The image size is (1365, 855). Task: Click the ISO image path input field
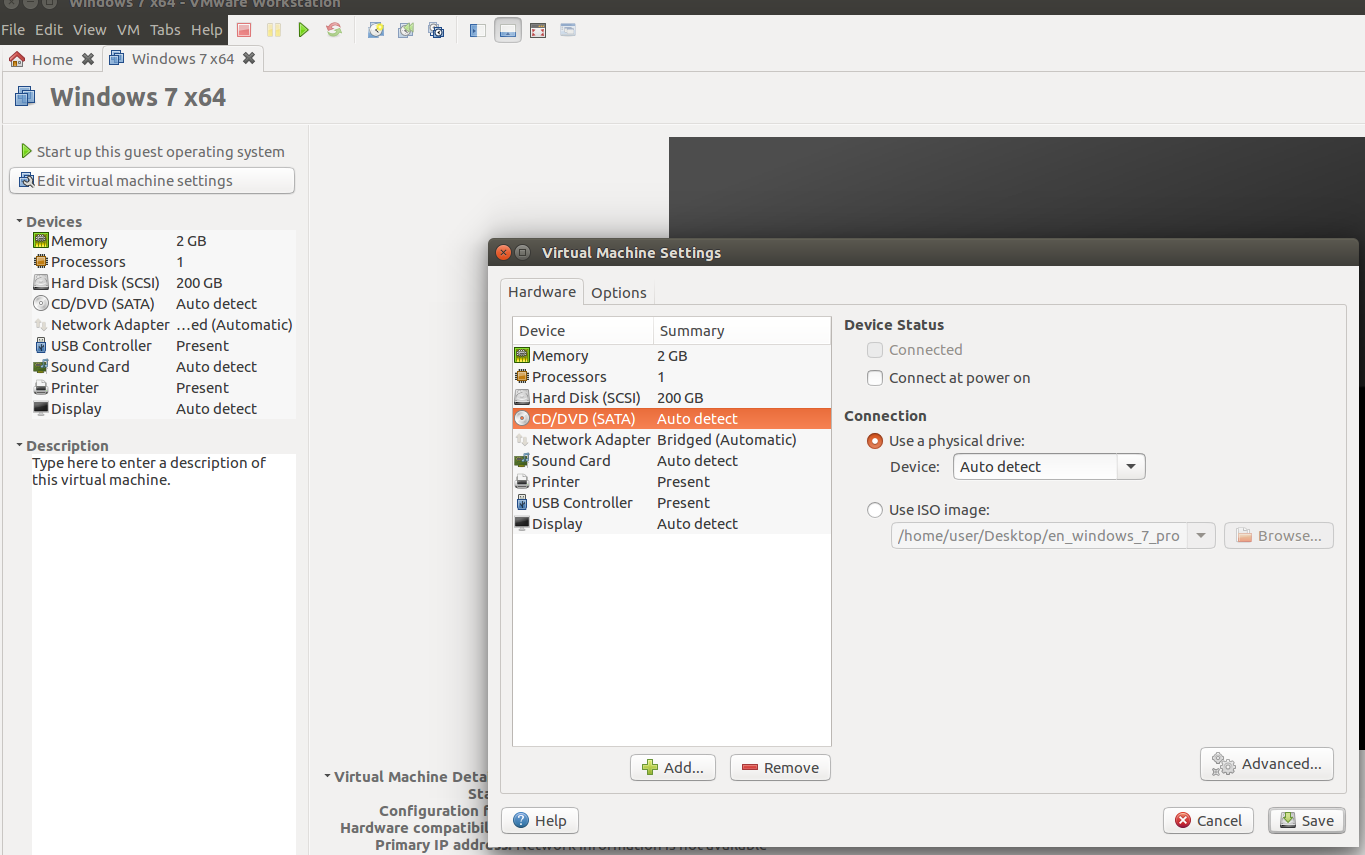point(1040,536)
